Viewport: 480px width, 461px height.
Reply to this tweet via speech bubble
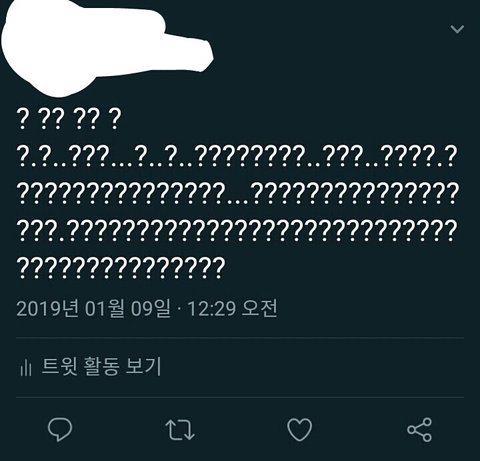point(60,429)
